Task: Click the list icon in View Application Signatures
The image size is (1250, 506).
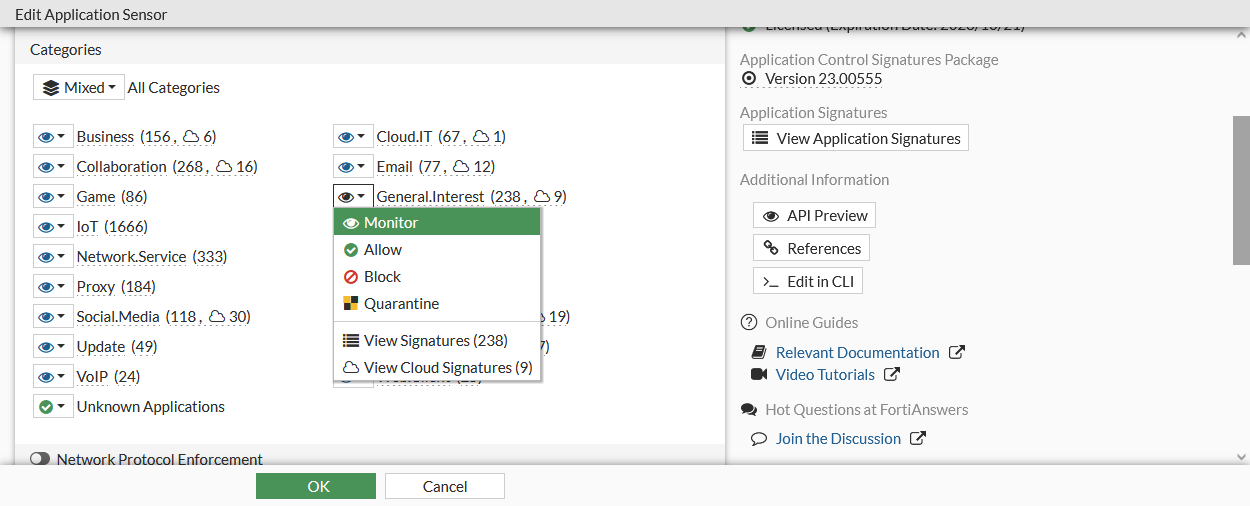Action: [760, 139]
